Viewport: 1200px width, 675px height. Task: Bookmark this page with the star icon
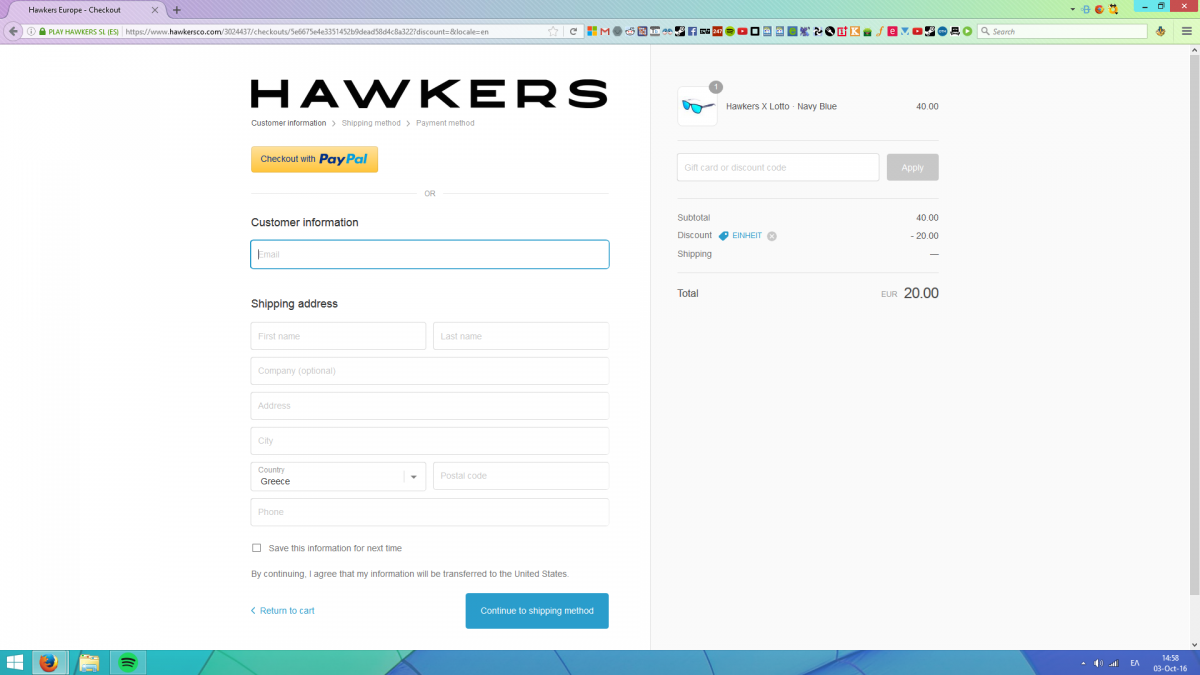tap(553, 31)
